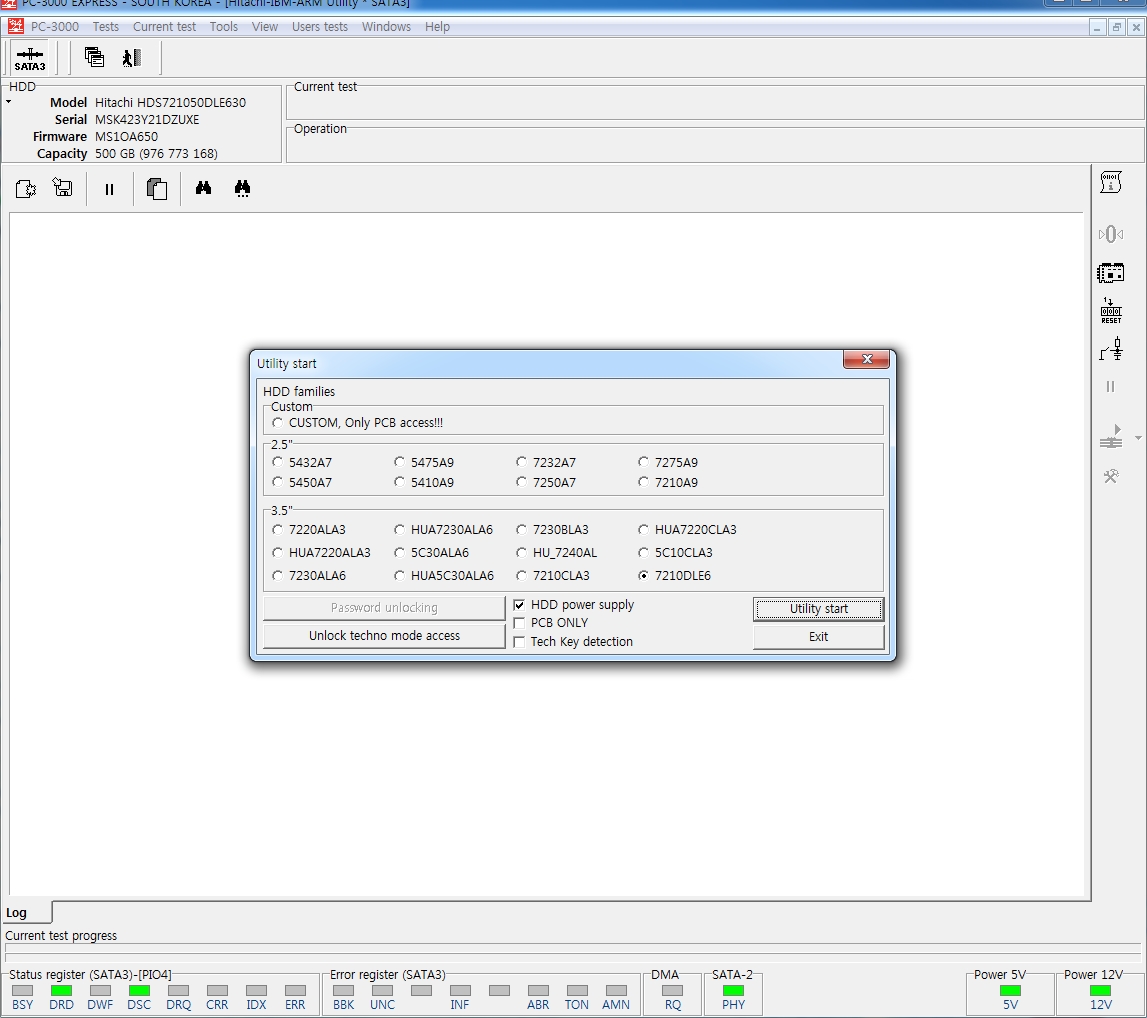Open the Windows menu
Image resolution: width=1147 pixels, height=1018 pixels.
[386, 26]
